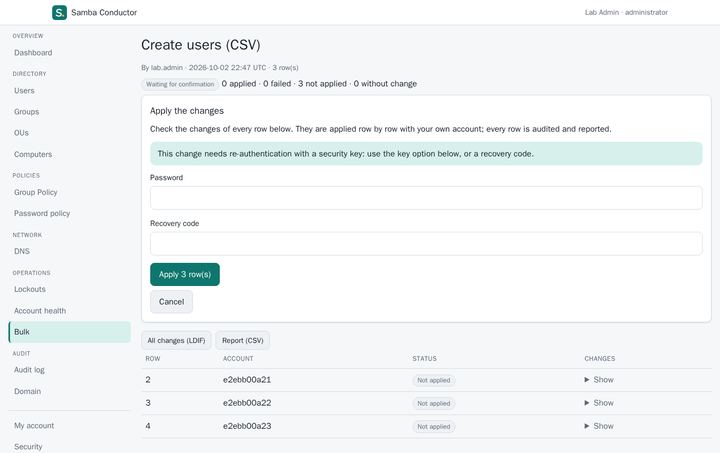Focus the Password input field
This screenshot has width=720, height=453.
click(x=426, y=198)
